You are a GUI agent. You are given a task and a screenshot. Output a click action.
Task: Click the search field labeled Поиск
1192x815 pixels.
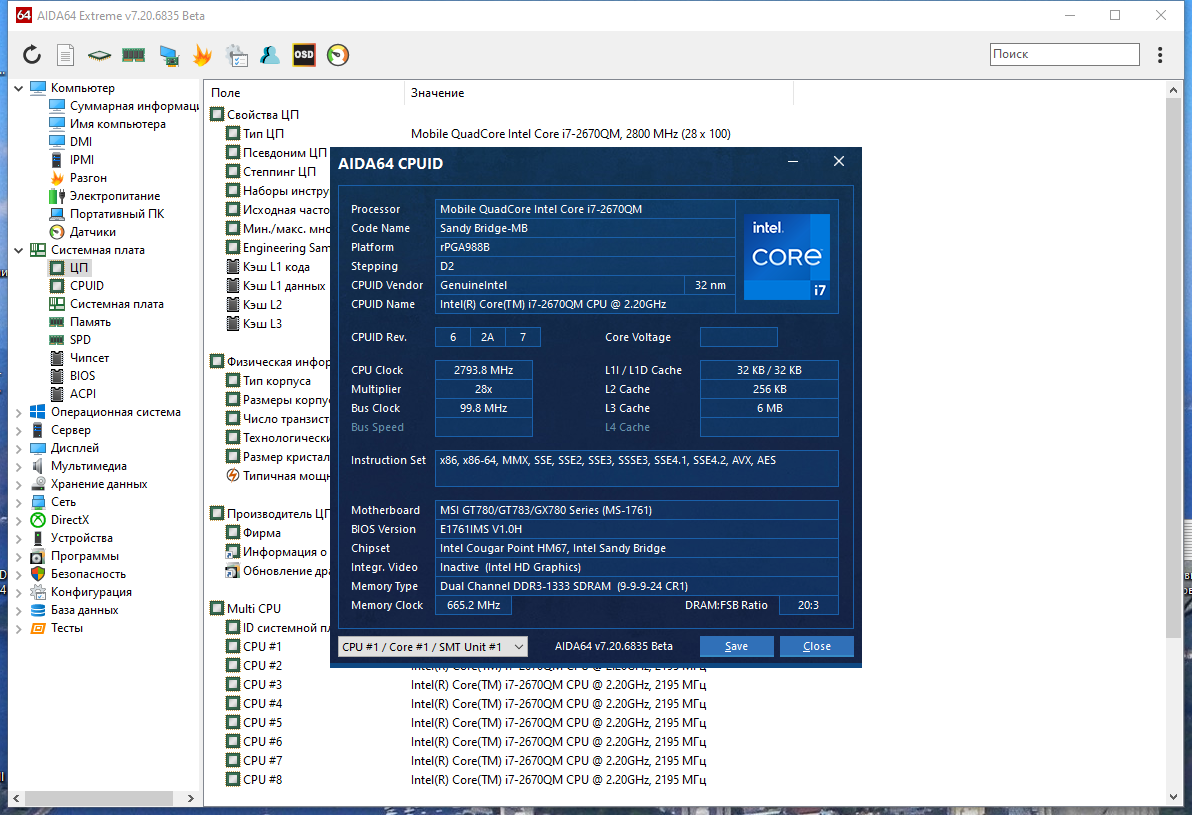[x=1064, y=54]
